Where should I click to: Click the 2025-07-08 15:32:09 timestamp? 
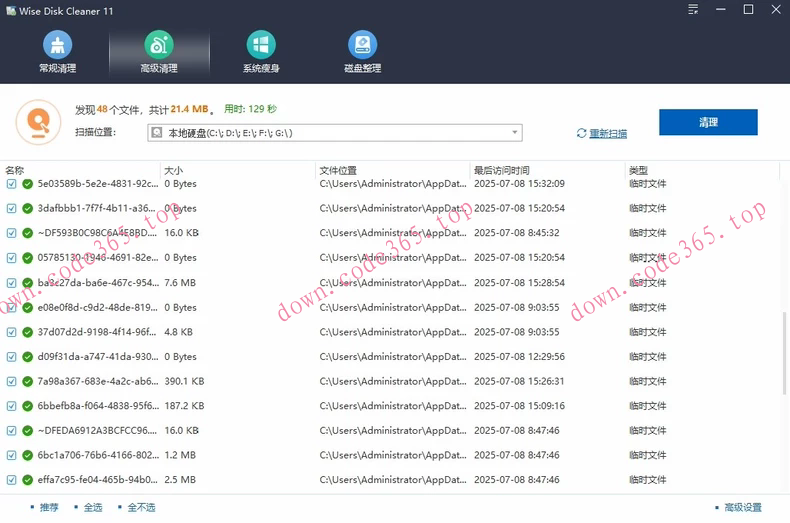tap(519, 184)
